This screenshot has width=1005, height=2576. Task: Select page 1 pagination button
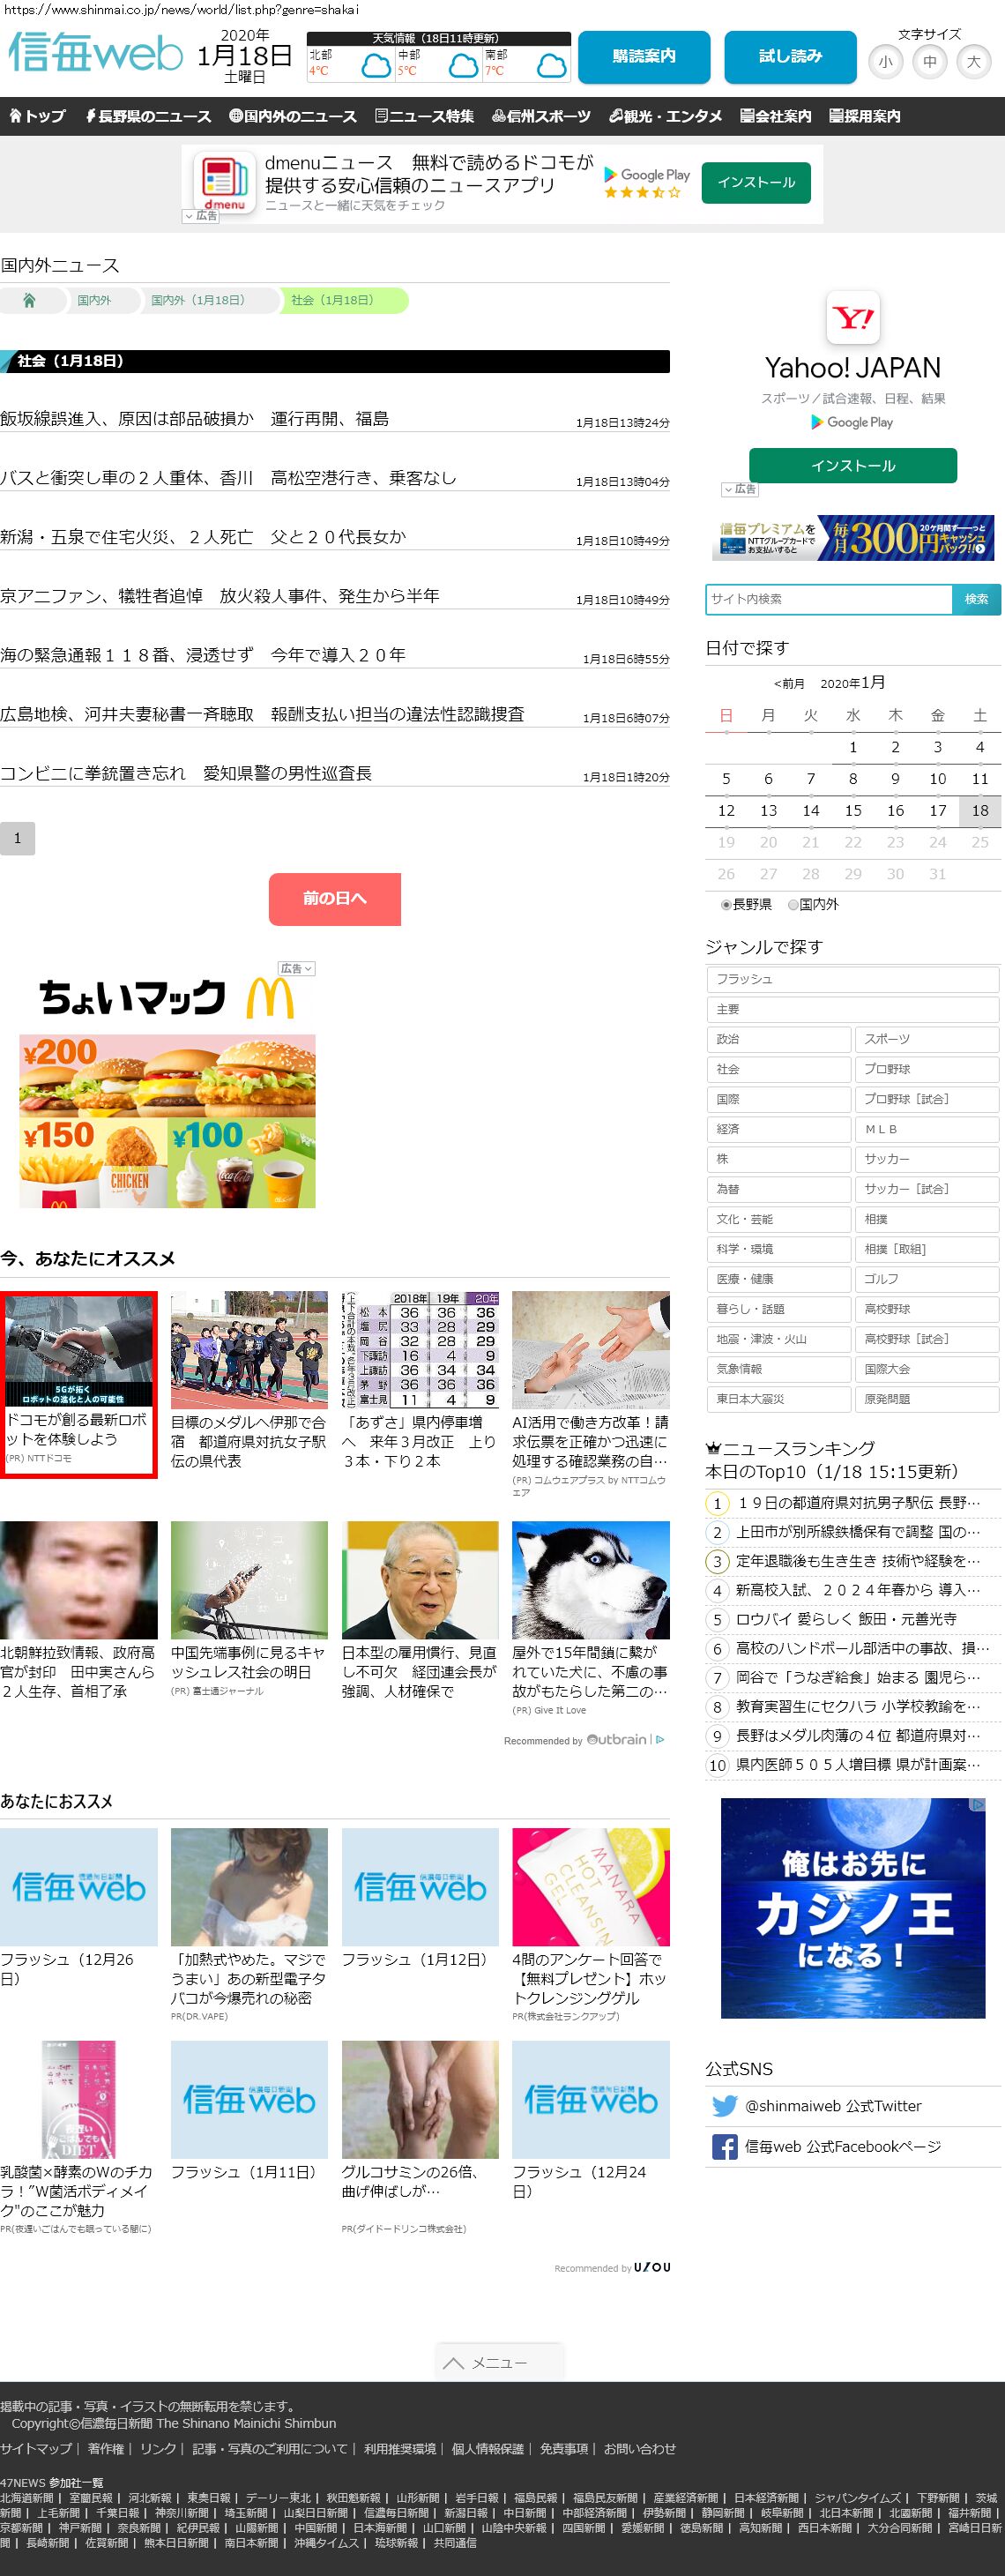17,838
